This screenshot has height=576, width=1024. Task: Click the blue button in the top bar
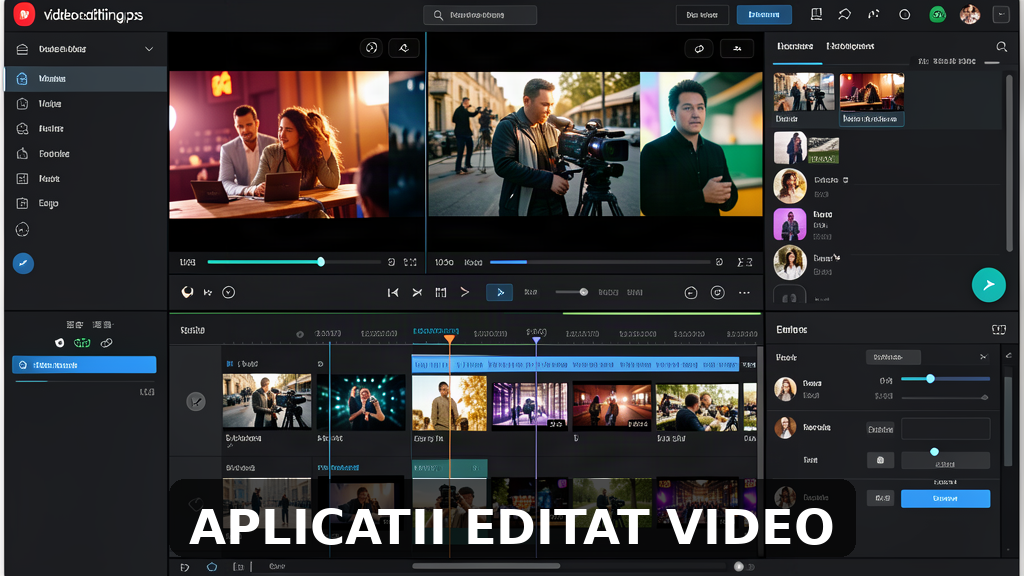point(764,14)
